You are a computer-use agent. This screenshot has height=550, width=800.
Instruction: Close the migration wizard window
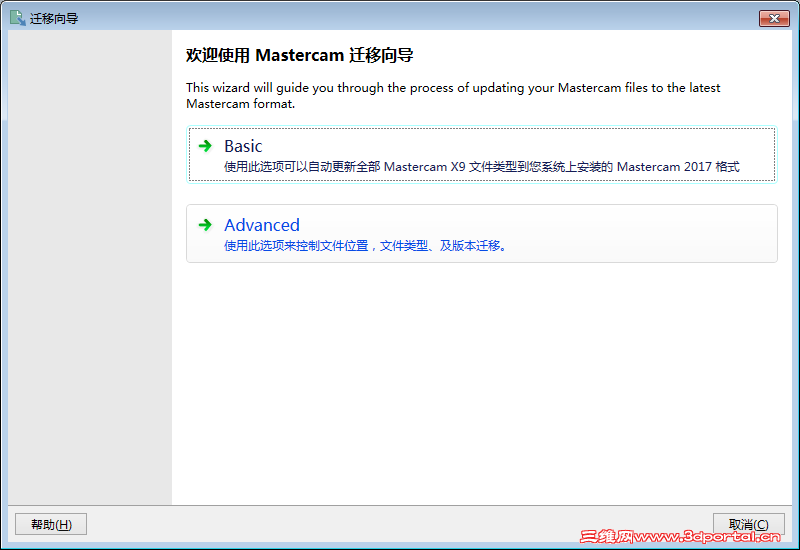[774, 18]
